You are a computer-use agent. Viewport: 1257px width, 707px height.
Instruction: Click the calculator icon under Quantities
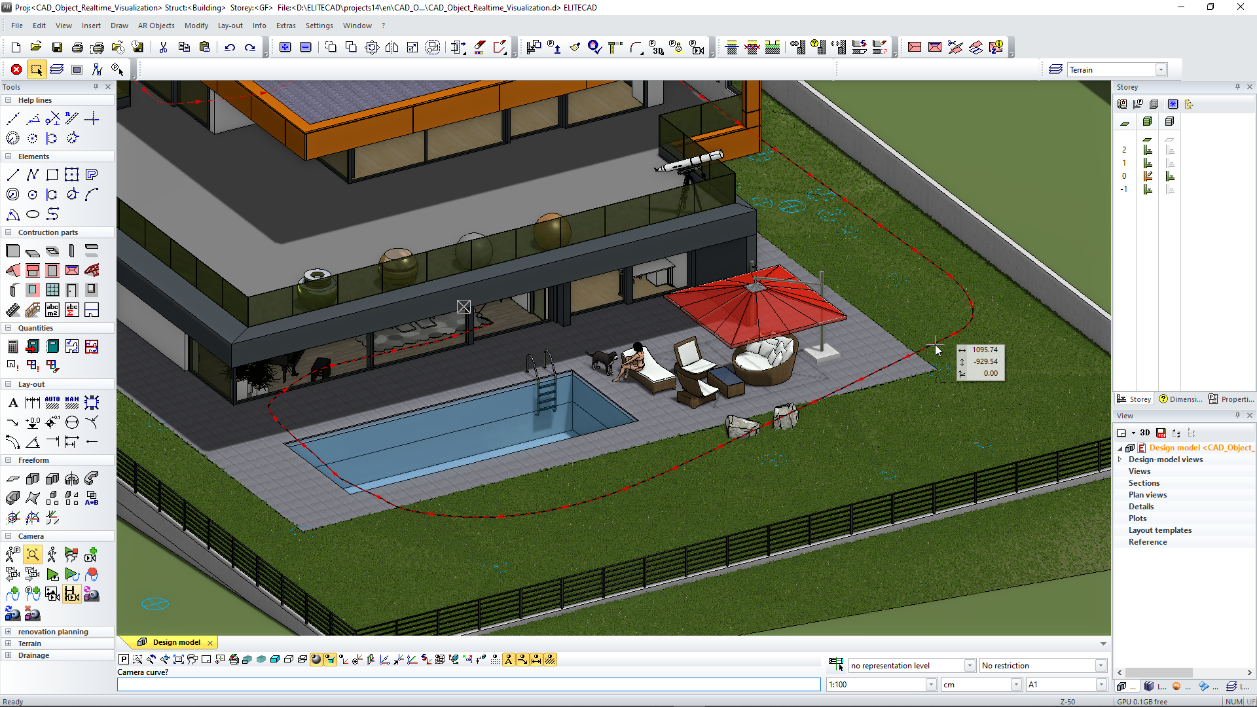[13, 346]
